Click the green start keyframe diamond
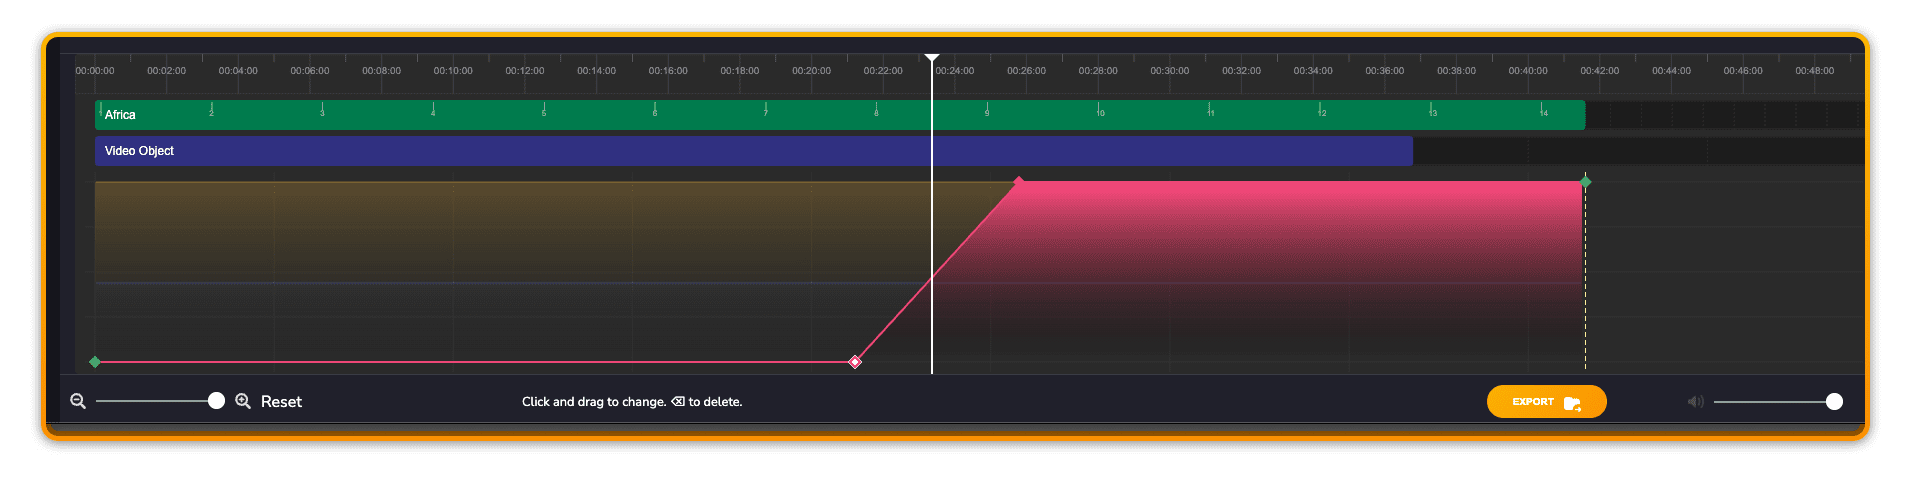The height and width of the screenshot is (490, 1906). pyautogui.click(x=95, y=362)
